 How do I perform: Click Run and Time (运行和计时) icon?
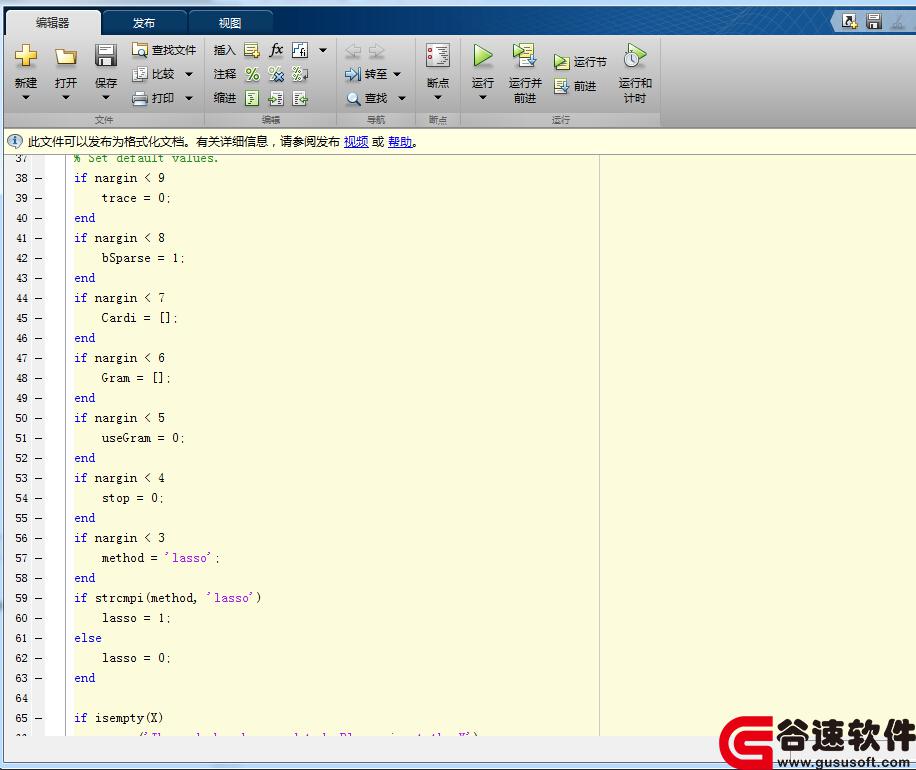point(634,56)
